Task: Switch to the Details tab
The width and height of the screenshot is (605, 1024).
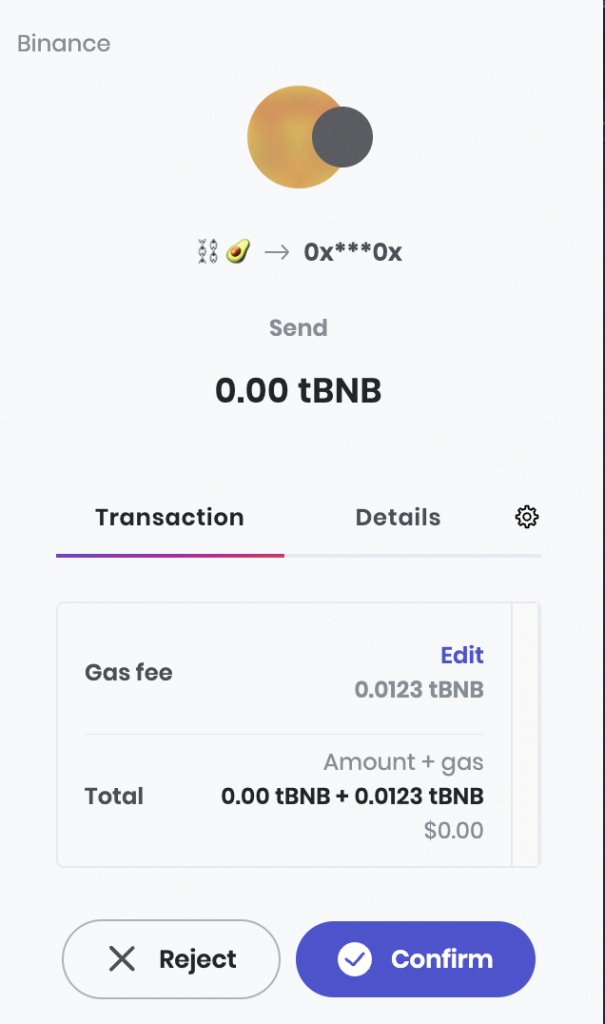Action: point(397,517)
